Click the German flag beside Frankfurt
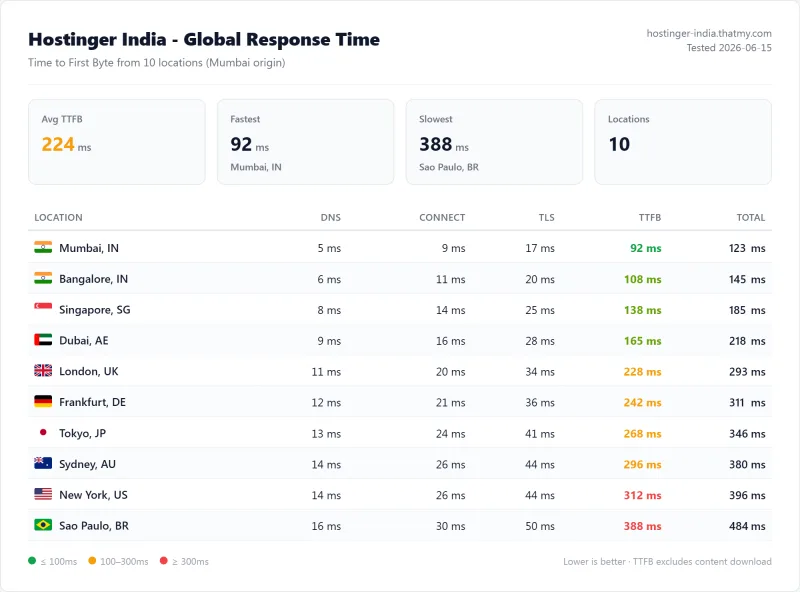This screenshot has height=592, width=800. pyautogui.click(x=43, y=402)
